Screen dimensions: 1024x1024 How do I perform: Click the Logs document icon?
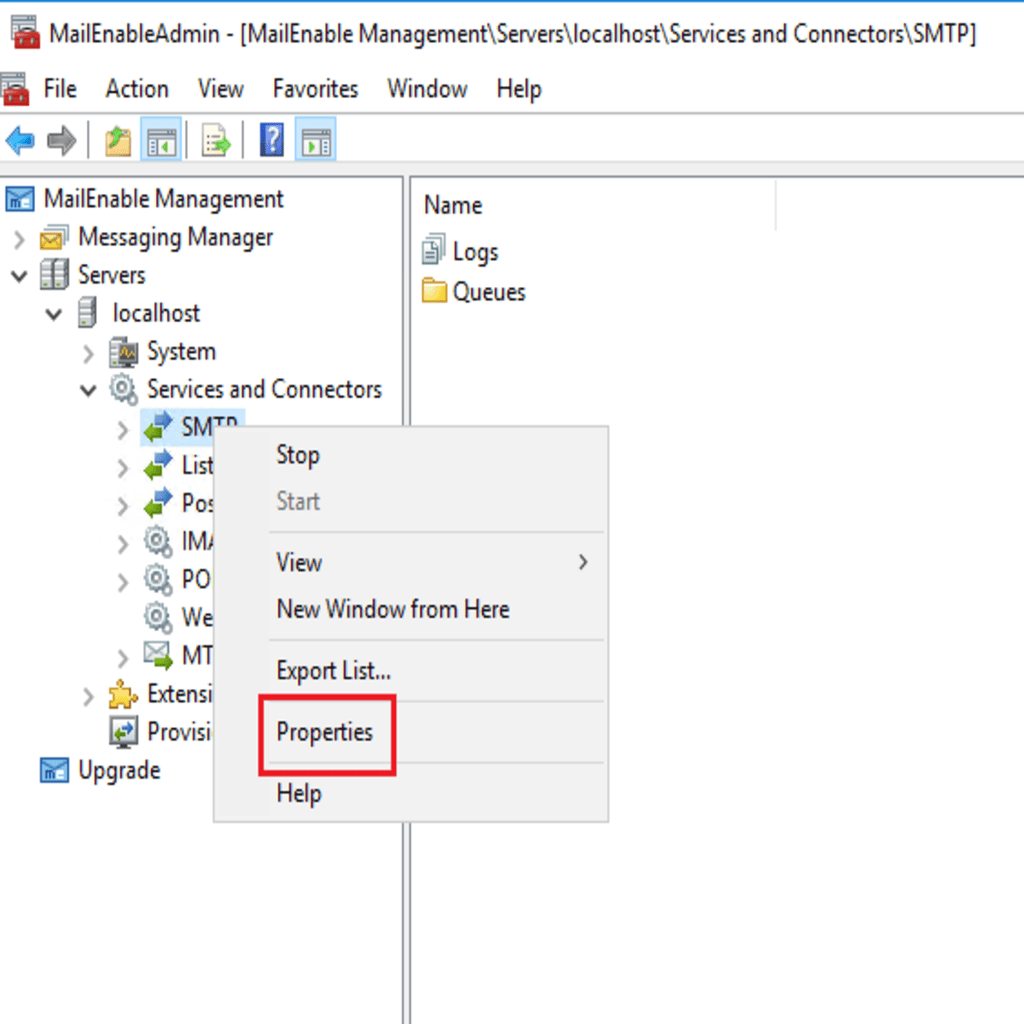coord(434,250)
